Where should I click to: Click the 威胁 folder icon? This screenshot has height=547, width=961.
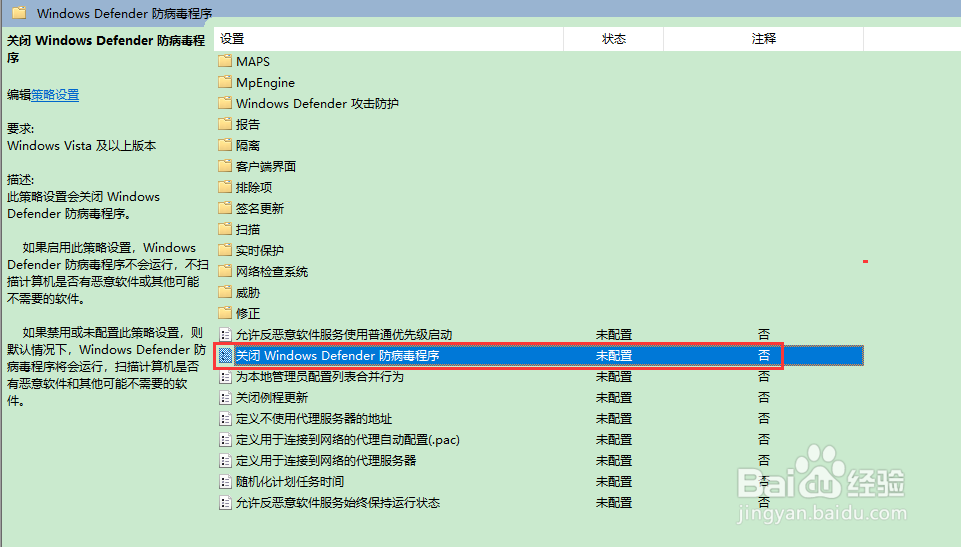click(x=225, y=292)
